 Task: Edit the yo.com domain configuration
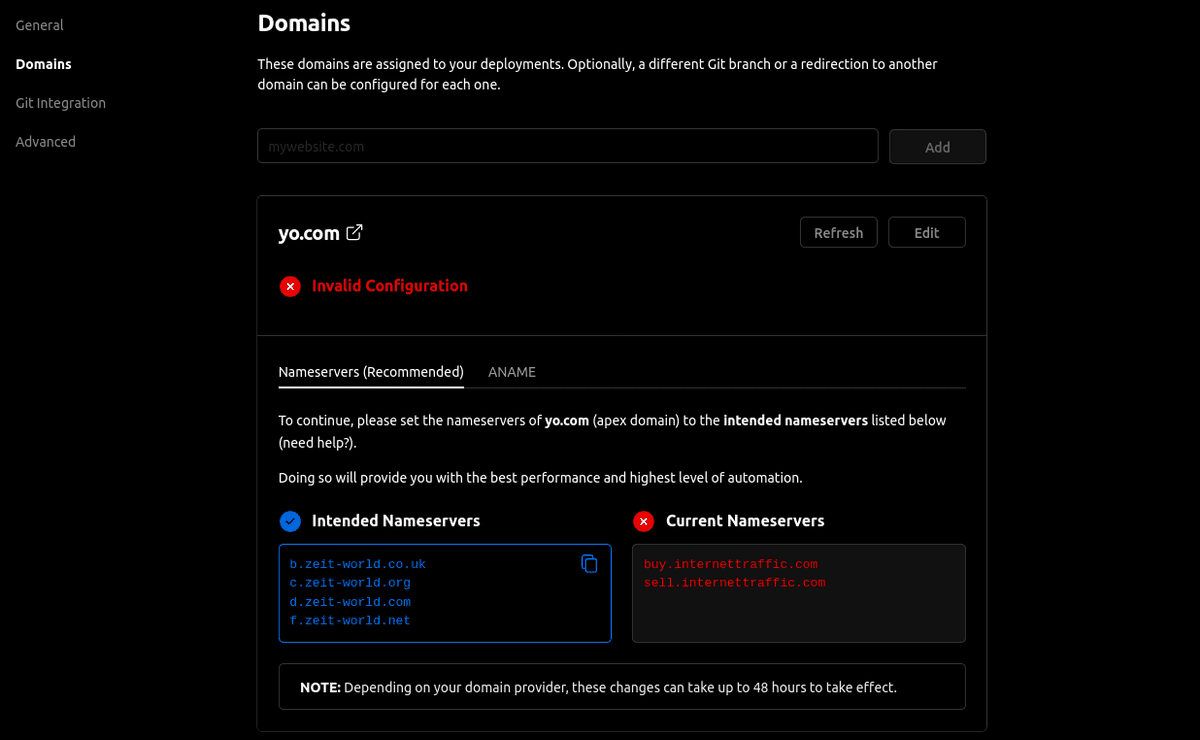(x=926, y=232)
